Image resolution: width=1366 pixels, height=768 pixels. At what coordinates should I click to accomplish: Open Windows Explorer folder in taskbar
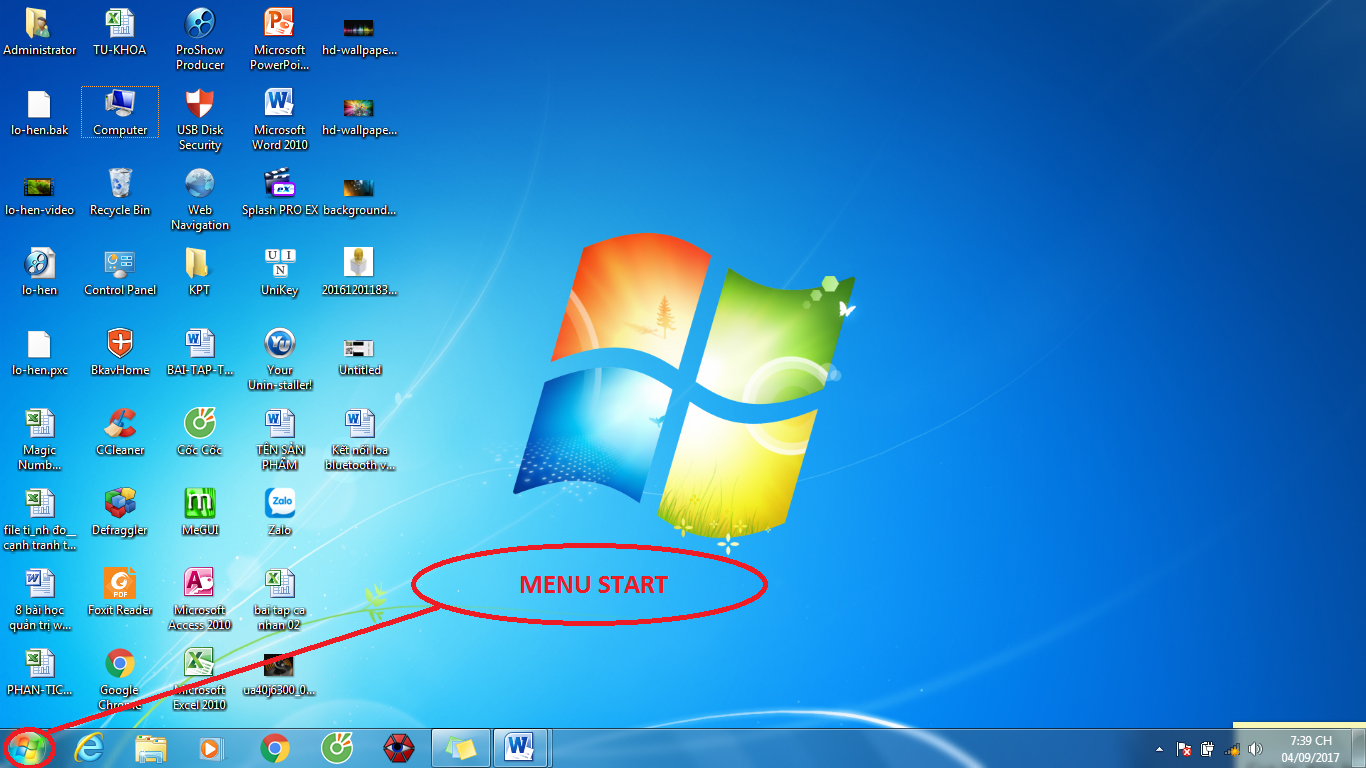[151, 748]
